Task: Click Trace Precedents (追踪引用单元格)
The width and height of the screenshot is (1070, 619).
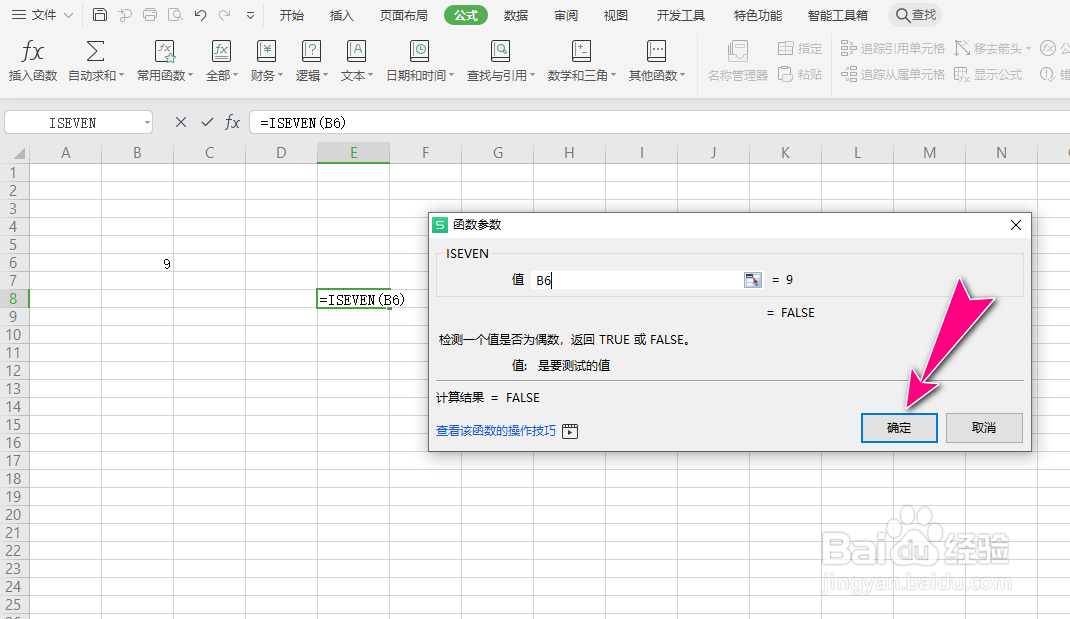Action: (x=893, y=48)
